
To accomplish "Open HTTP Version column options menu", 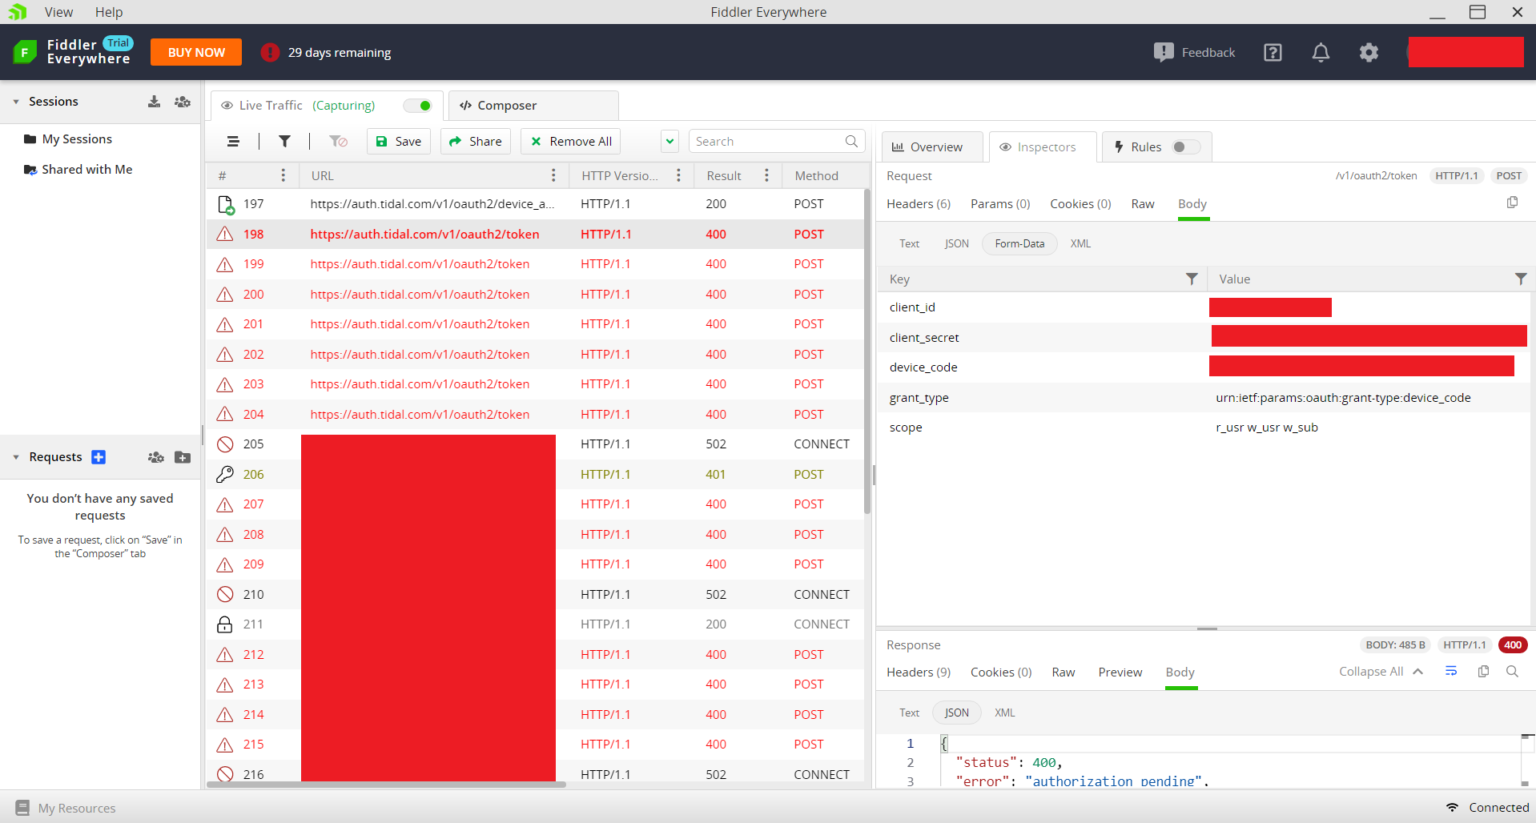I will (x=678, y=175).
